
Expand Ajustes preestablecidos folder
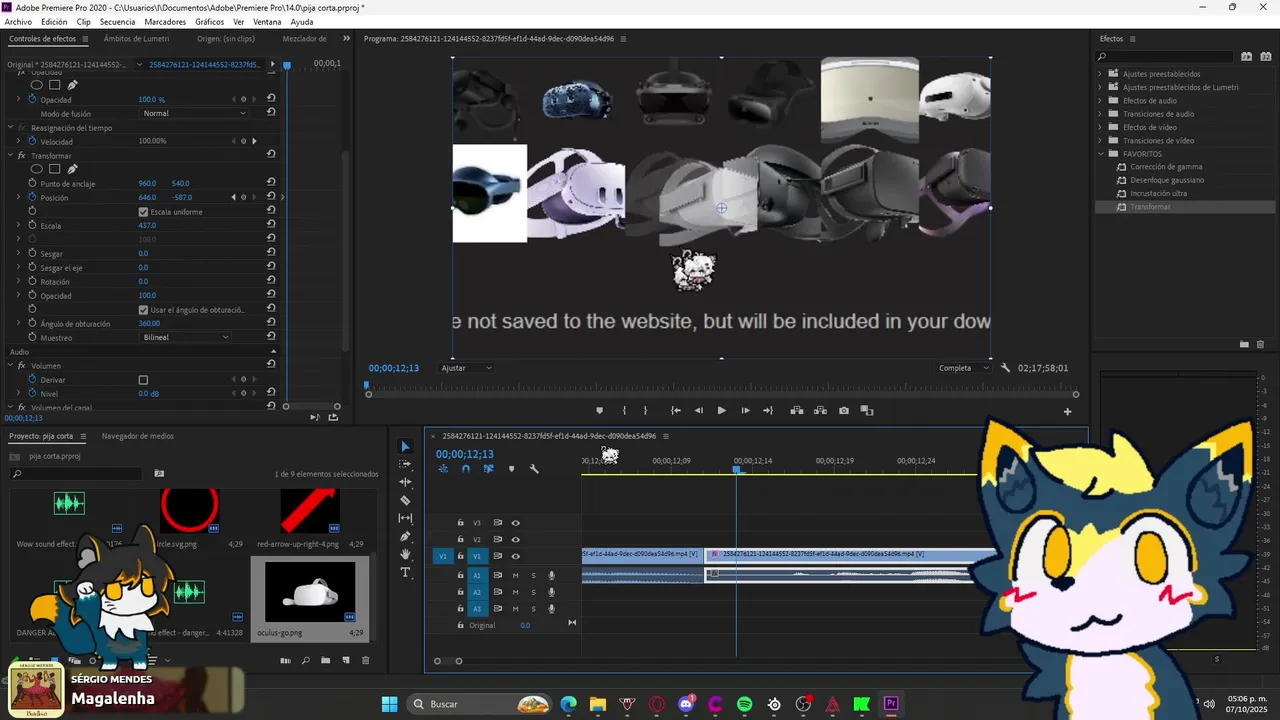click(x=1100, y=74)
